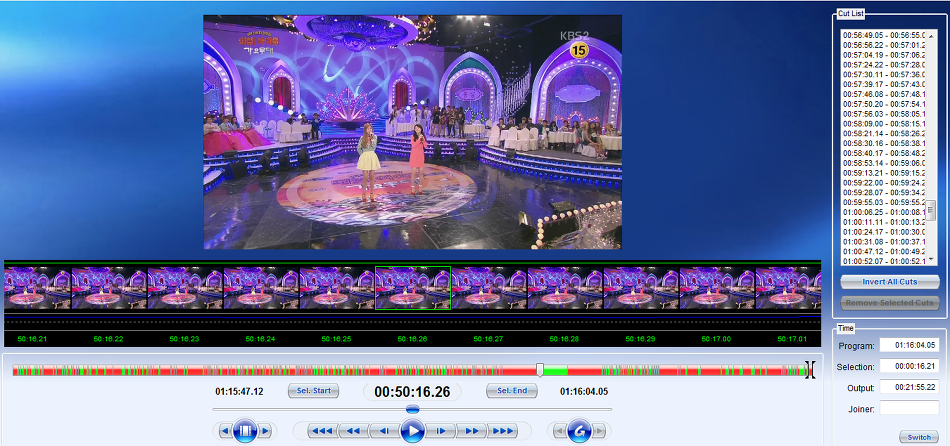The height and width of the screenshot is (446, 950).
Task: Select cut starting 00:57:46.08
Action: [x=883, y=94]
